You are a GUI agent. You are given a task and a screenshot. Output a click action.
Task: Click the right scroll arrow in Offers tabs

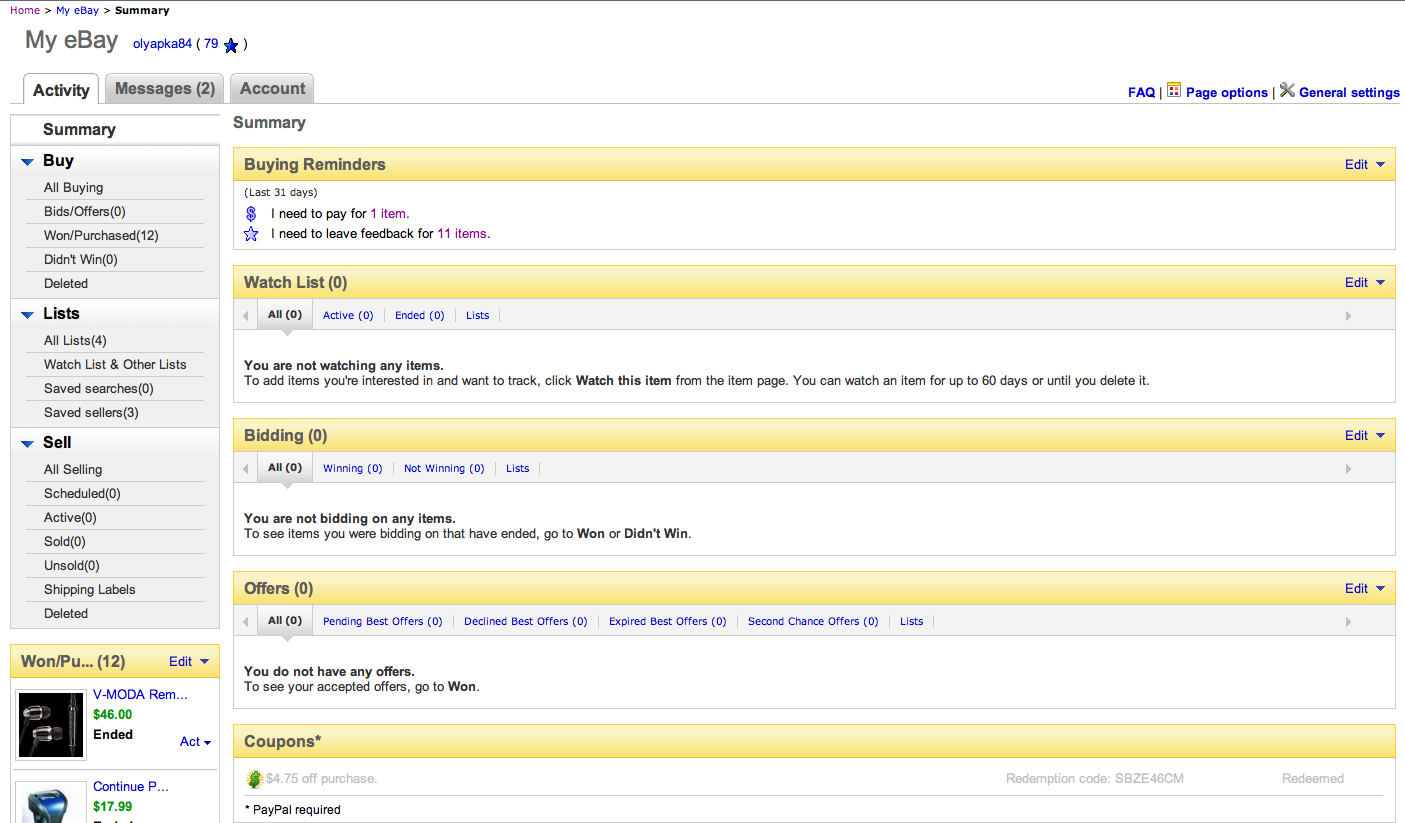(x=1348, y=622)
